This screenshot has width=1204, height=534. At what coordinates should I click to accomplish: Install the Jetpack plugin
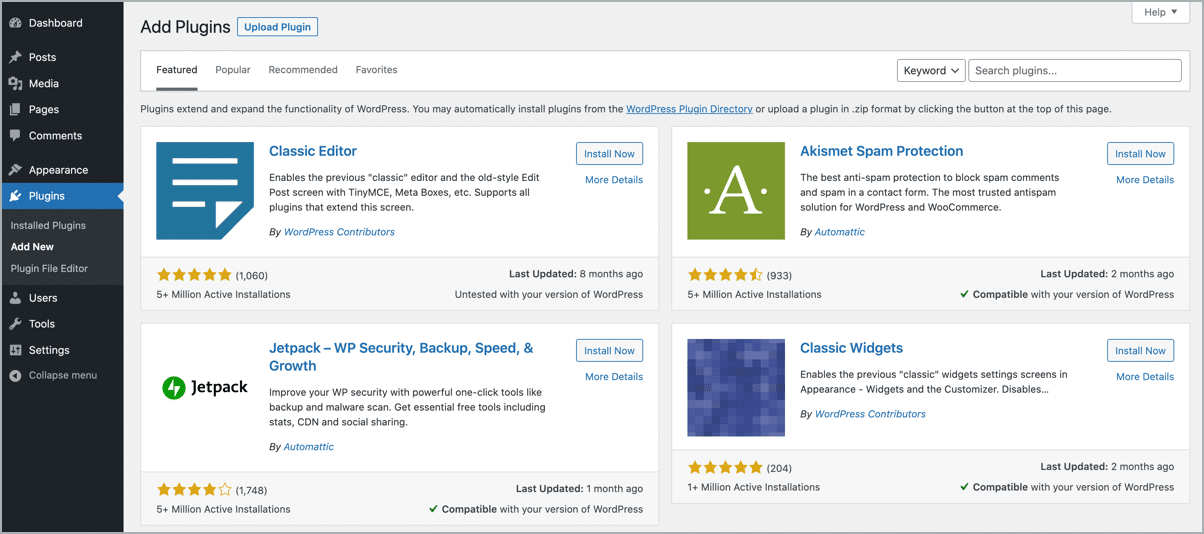[609, 351]
